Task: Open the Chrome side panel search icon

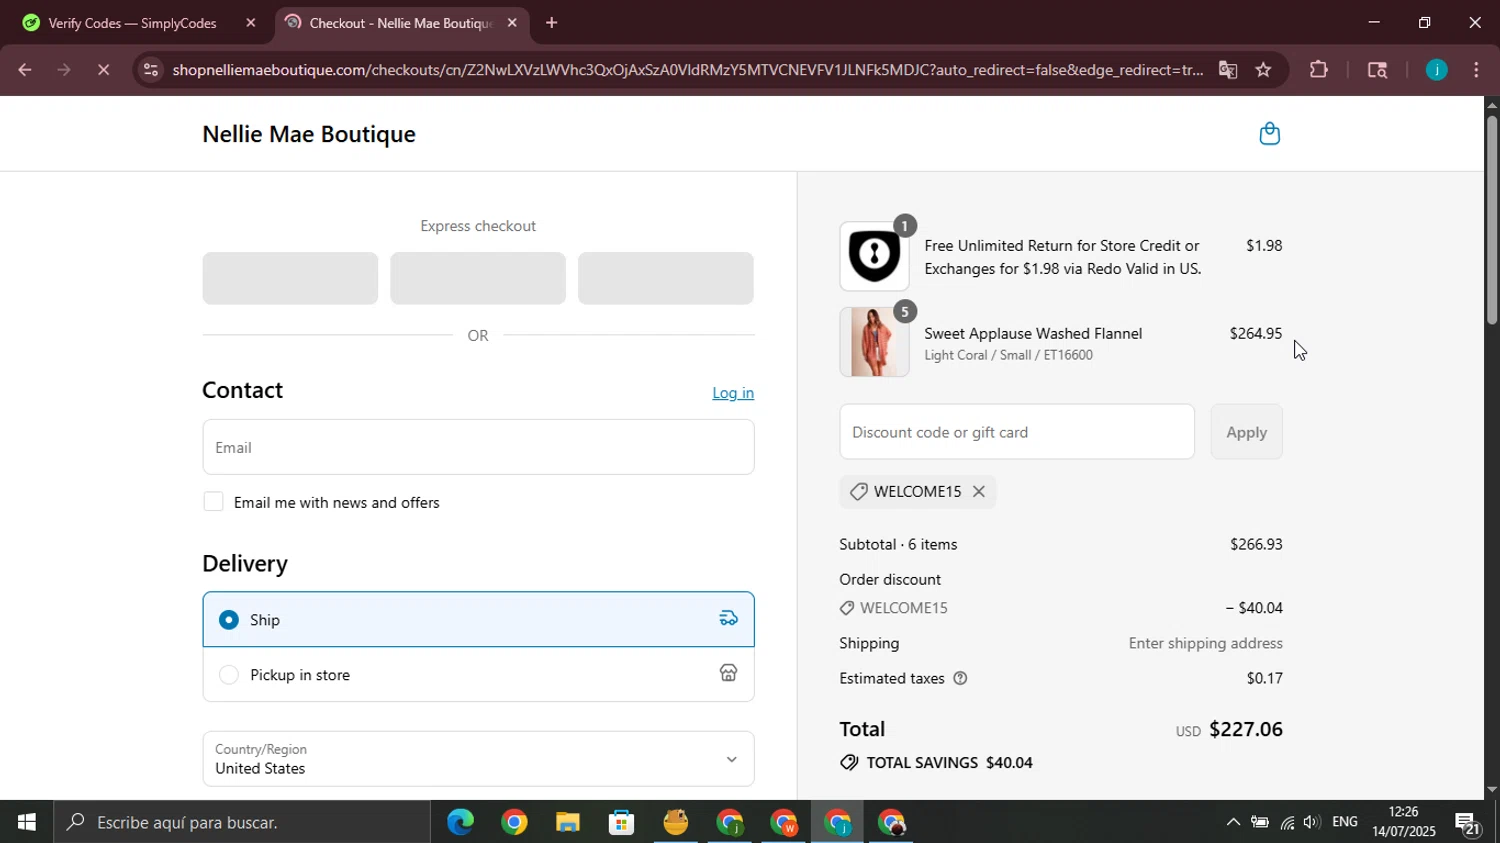Action: pyautogui.click(x=1377, y=70)
